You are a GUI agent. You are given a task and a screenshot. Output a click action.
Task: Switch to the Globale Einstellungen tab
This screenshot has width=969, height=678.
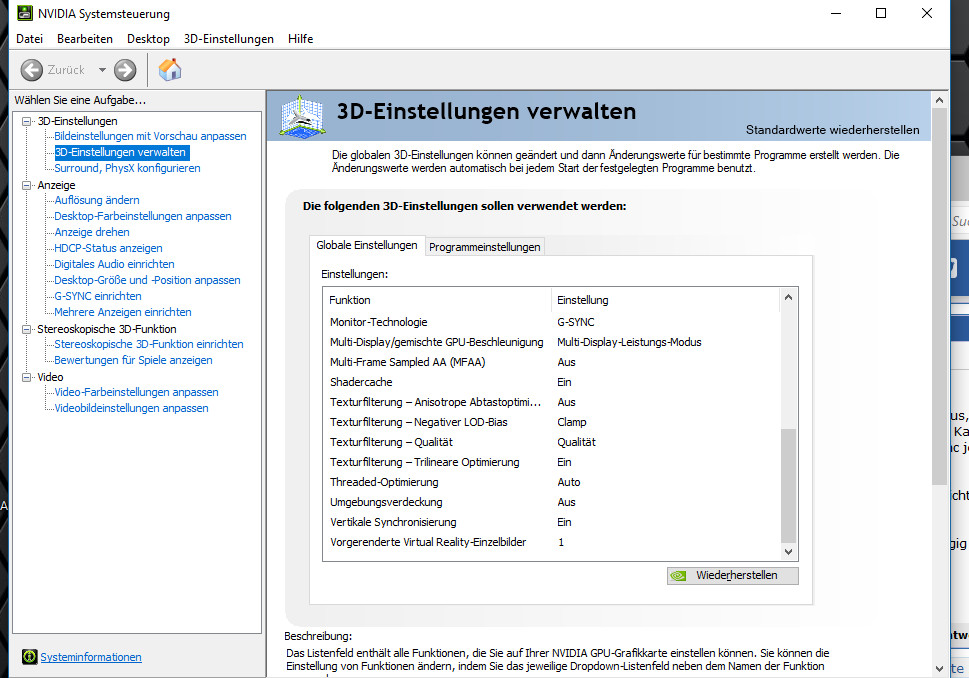pyautogui.click(x=367, y=245)
